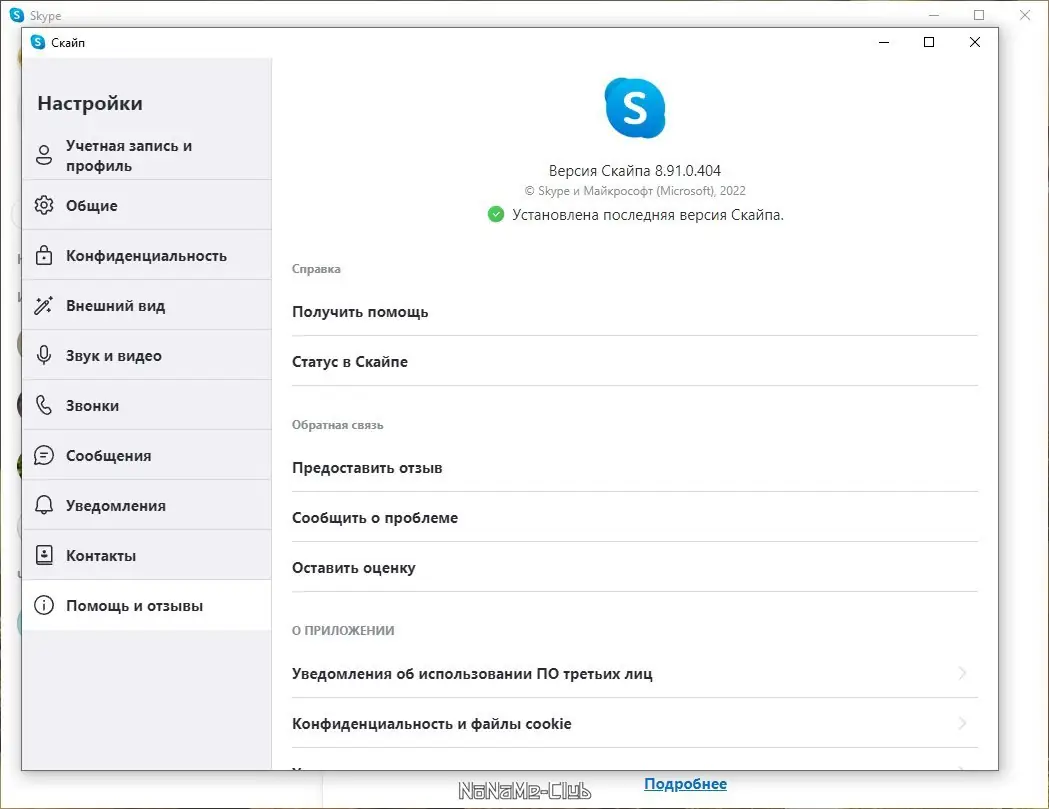Click the Skype icon in Скайп title bar
The height and width of the screenshot is (809, 1049).
(38, 42)
